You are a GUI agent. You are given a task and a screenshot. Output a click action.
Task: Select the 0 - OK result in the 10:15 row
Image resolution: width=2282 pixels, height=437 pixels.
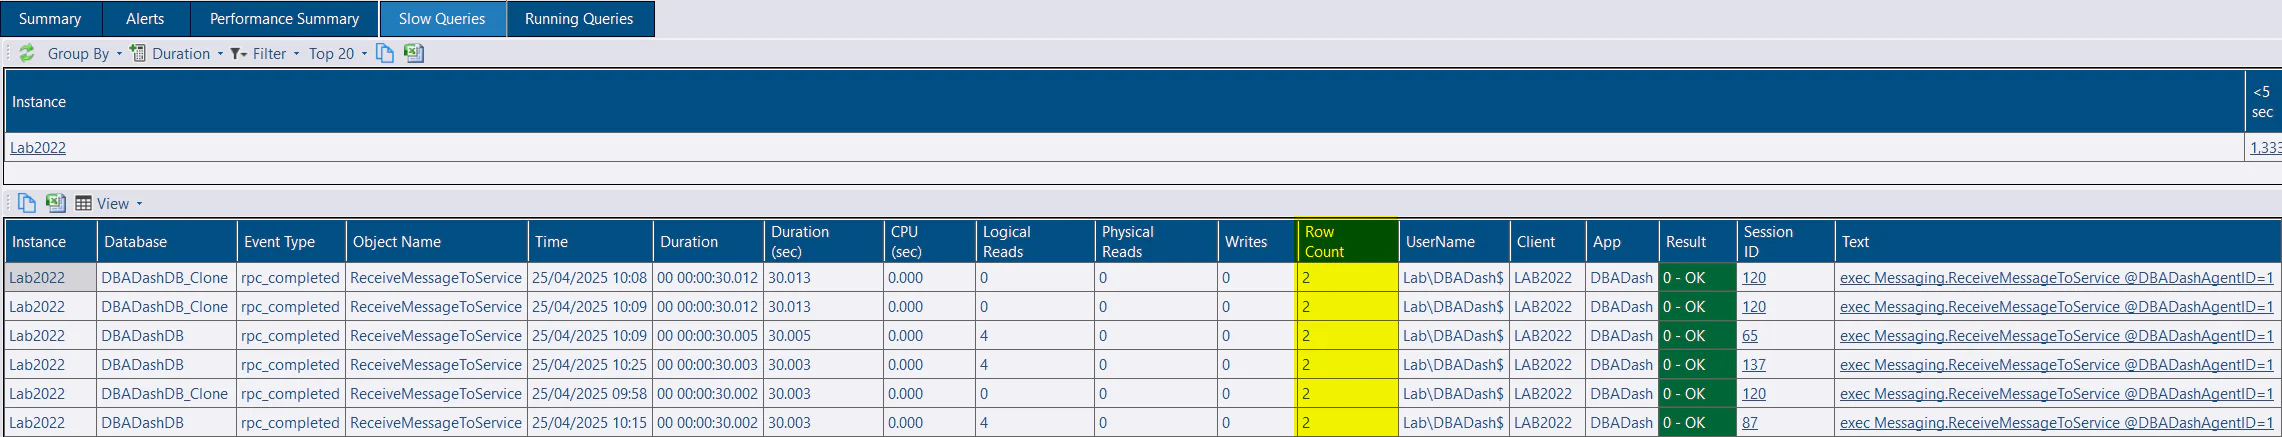1697,423
